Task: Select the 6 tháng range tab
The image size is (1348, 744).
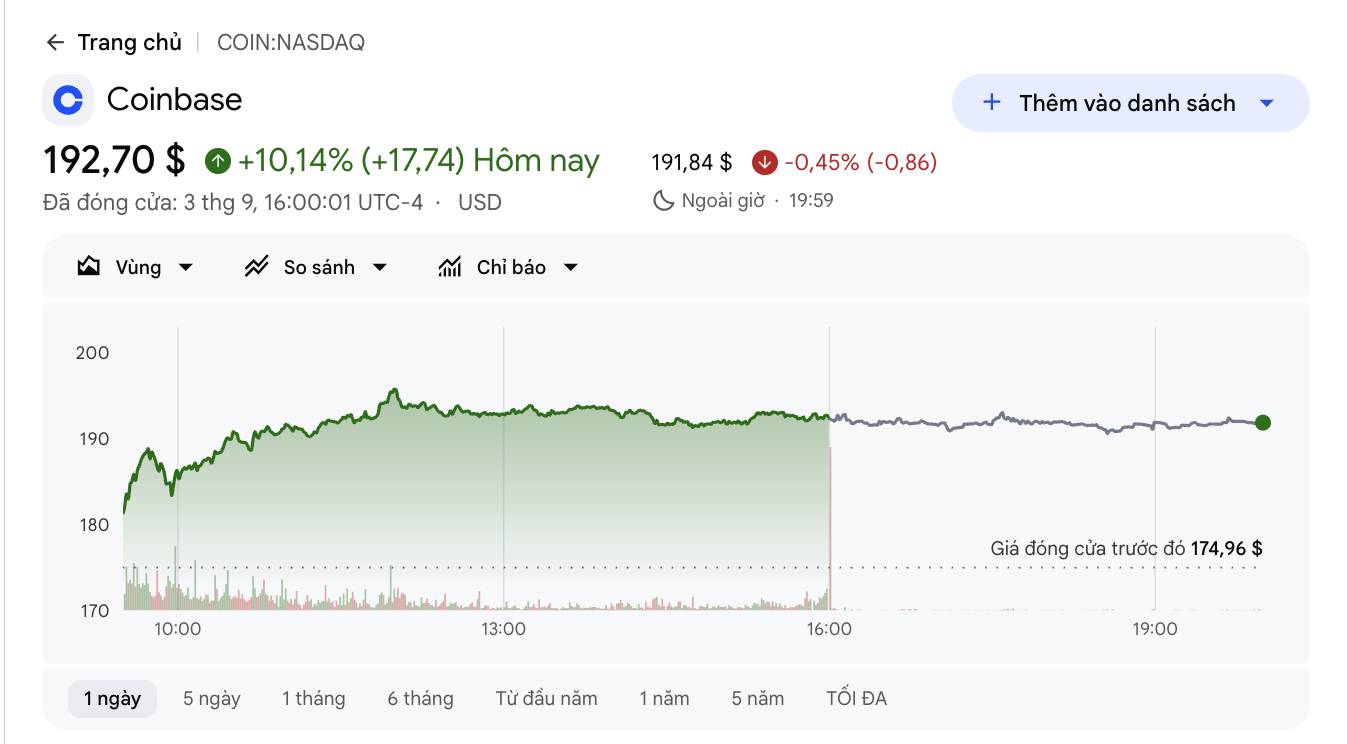Action: [x=420, y=698]
